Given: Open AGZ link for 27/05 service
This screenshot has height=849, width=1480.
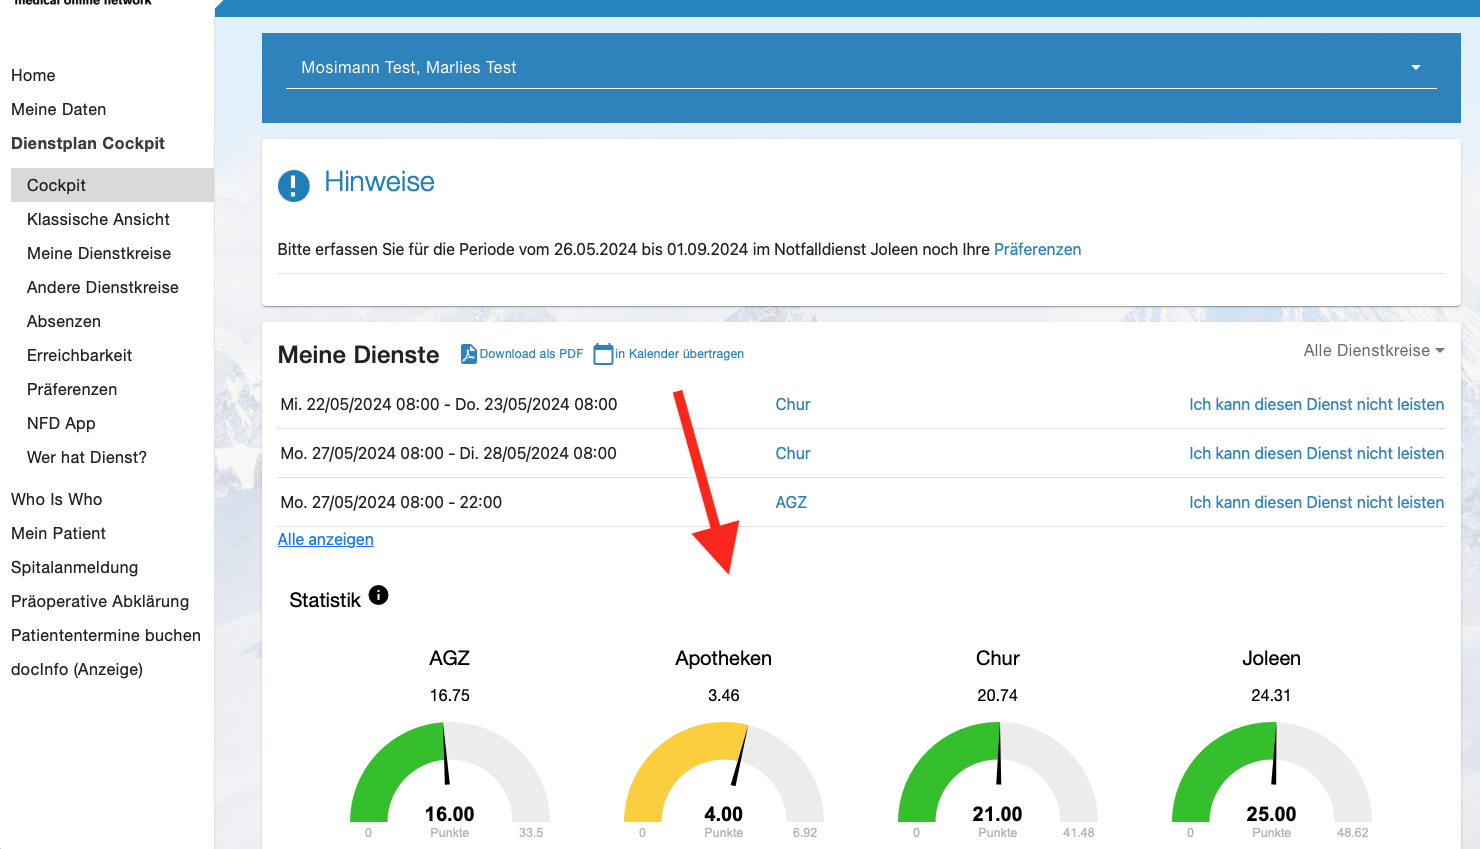Looking at the screenshot, I should (791, 502).
